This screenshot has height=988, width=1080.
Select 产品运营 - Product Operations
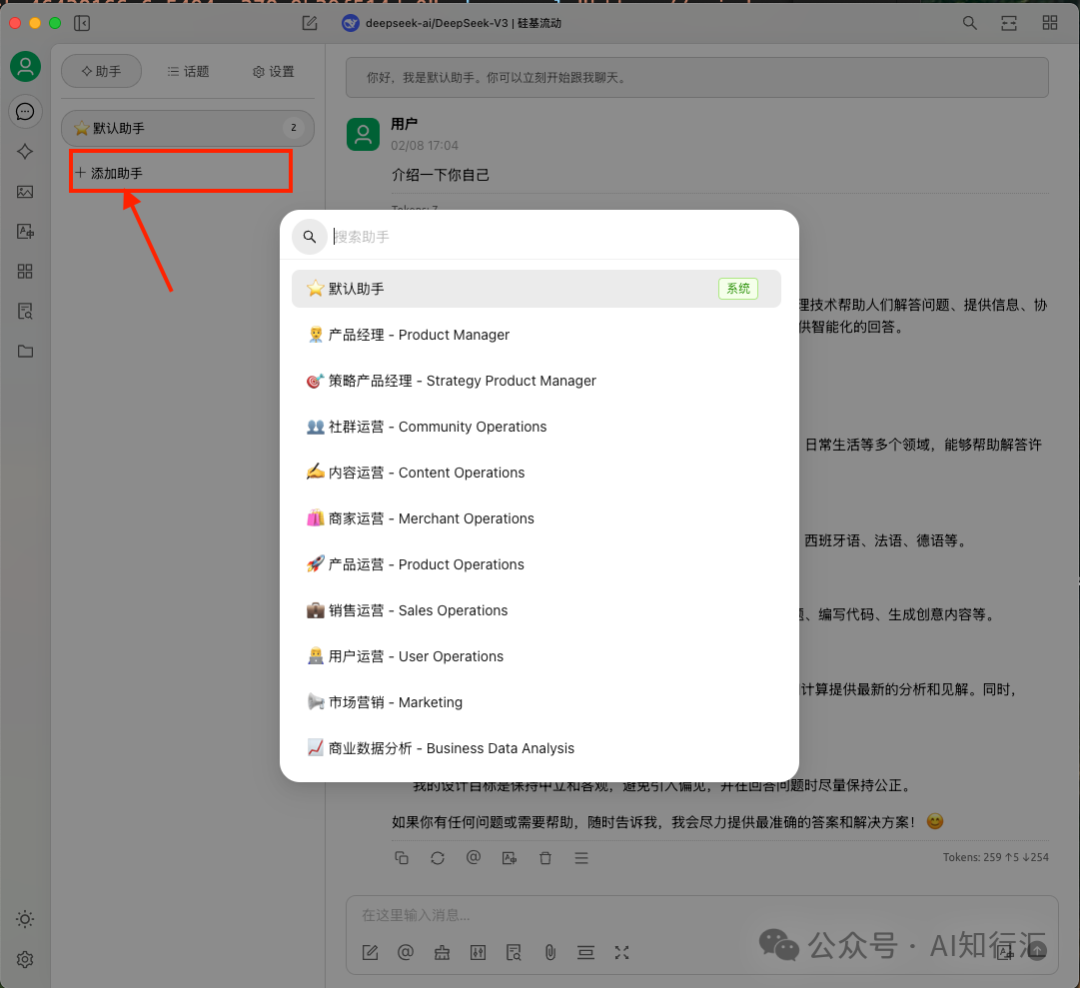[x=537, y=564]
